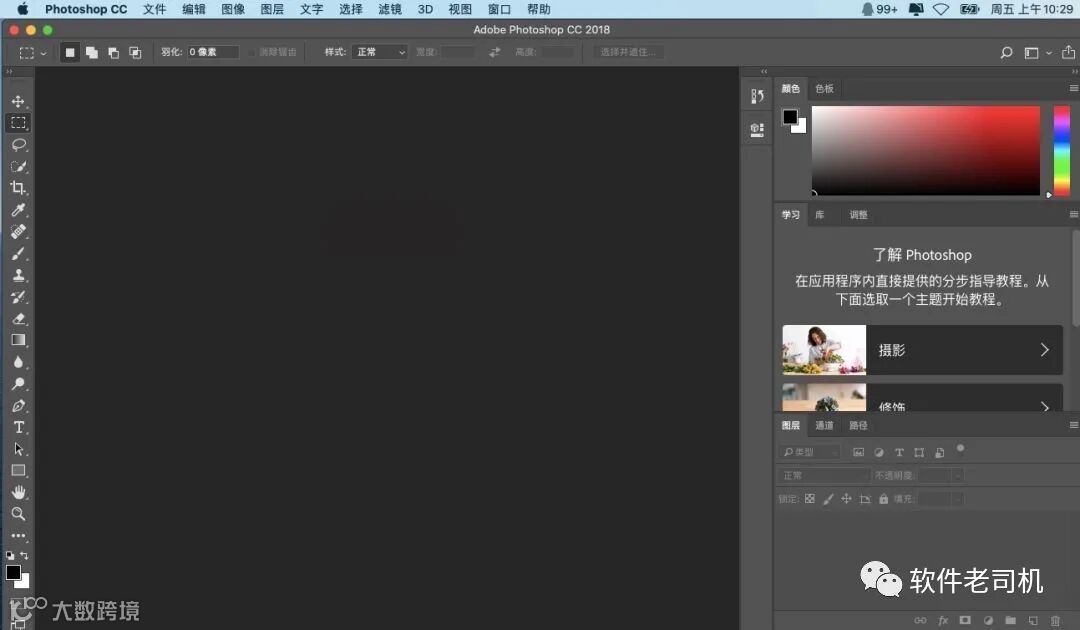Select the Pen tool
The height and width of the screenshot is (630, 1080).
[19, 406]
